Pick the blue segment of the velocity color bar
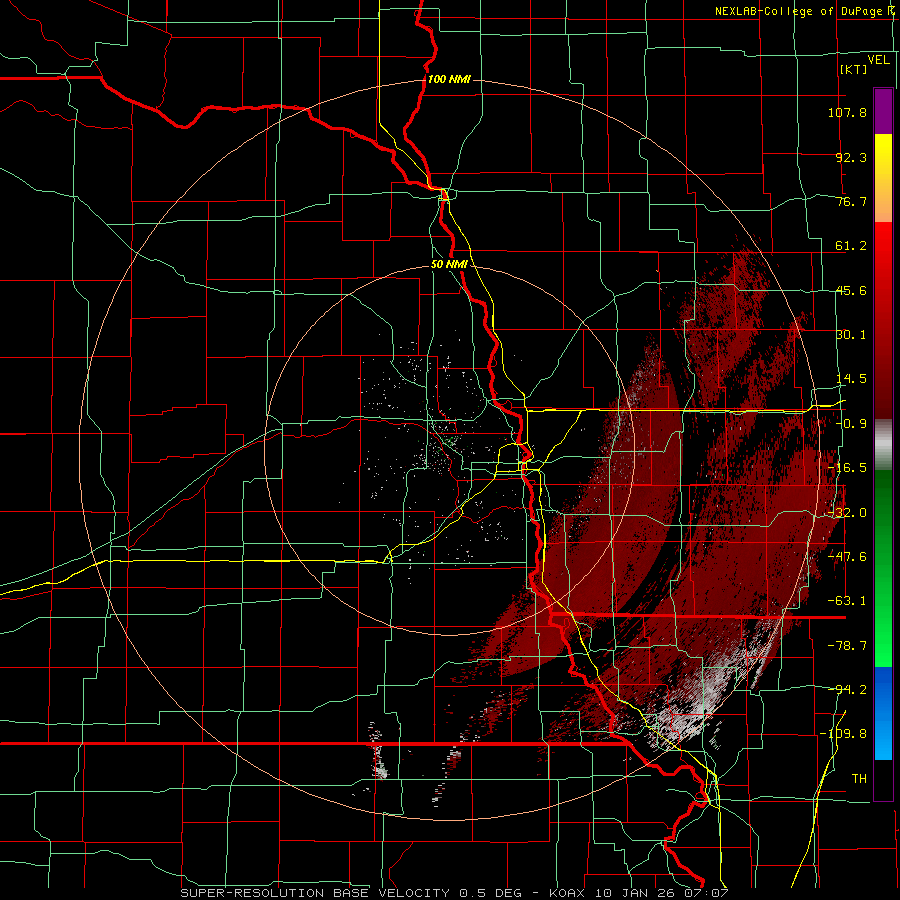Viewport: 900px width, 900px height. click(x=883, y=713)
